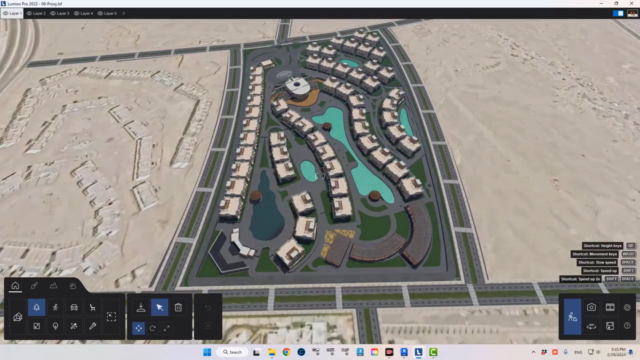640x360 pixels.
Task: Open Movie mode filmstrip
Action: pos(610,307)
